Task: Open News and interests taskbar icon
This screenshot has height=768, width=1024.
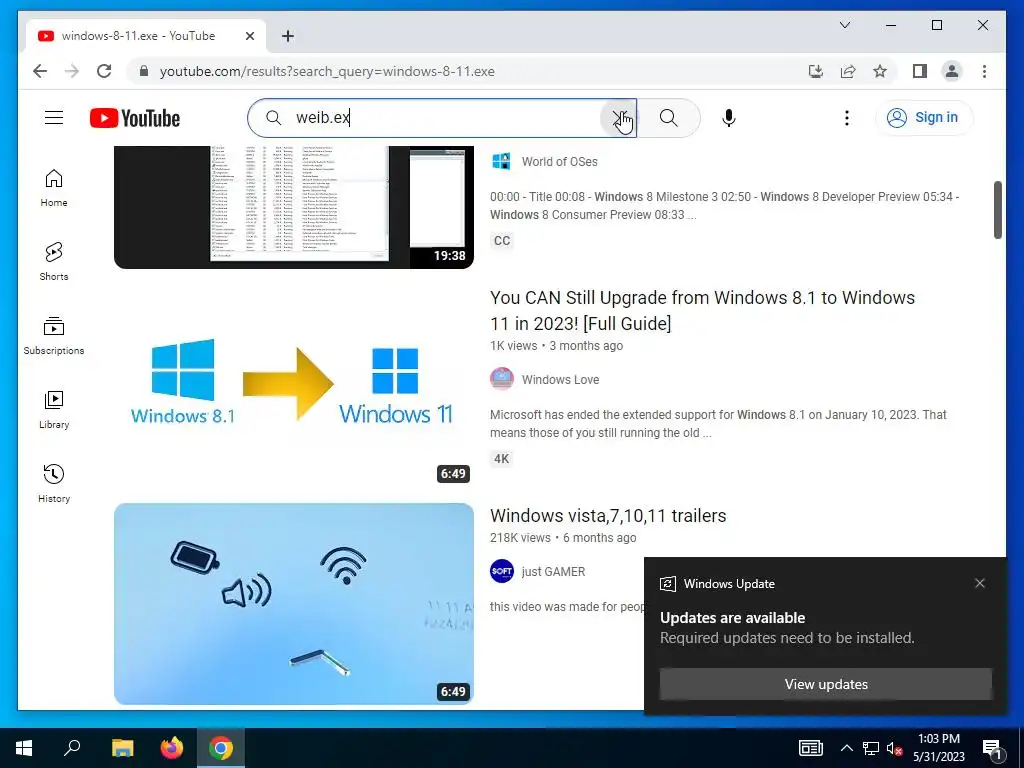Action: (x=810, y=748)
